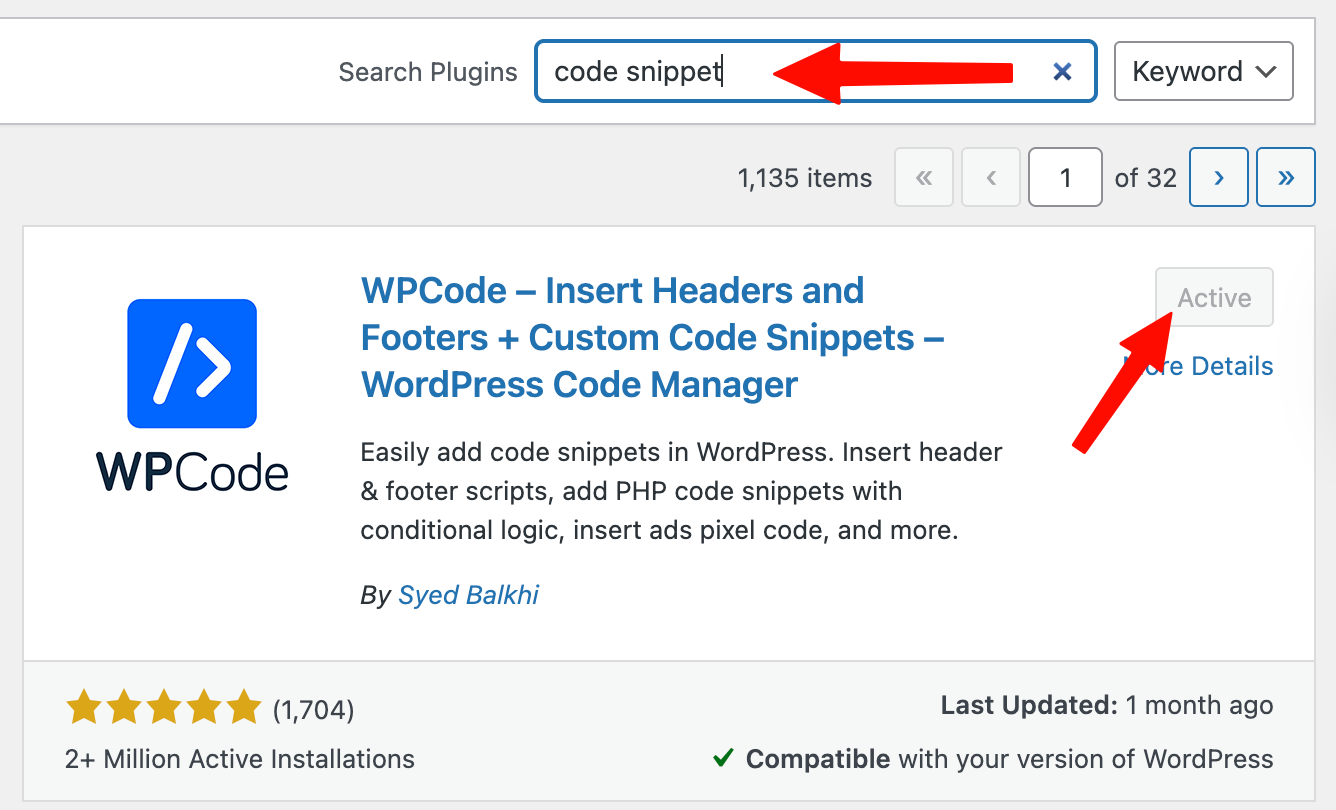
Task: Open the Keyword search type dropdown
Action: coord(1204,71)
